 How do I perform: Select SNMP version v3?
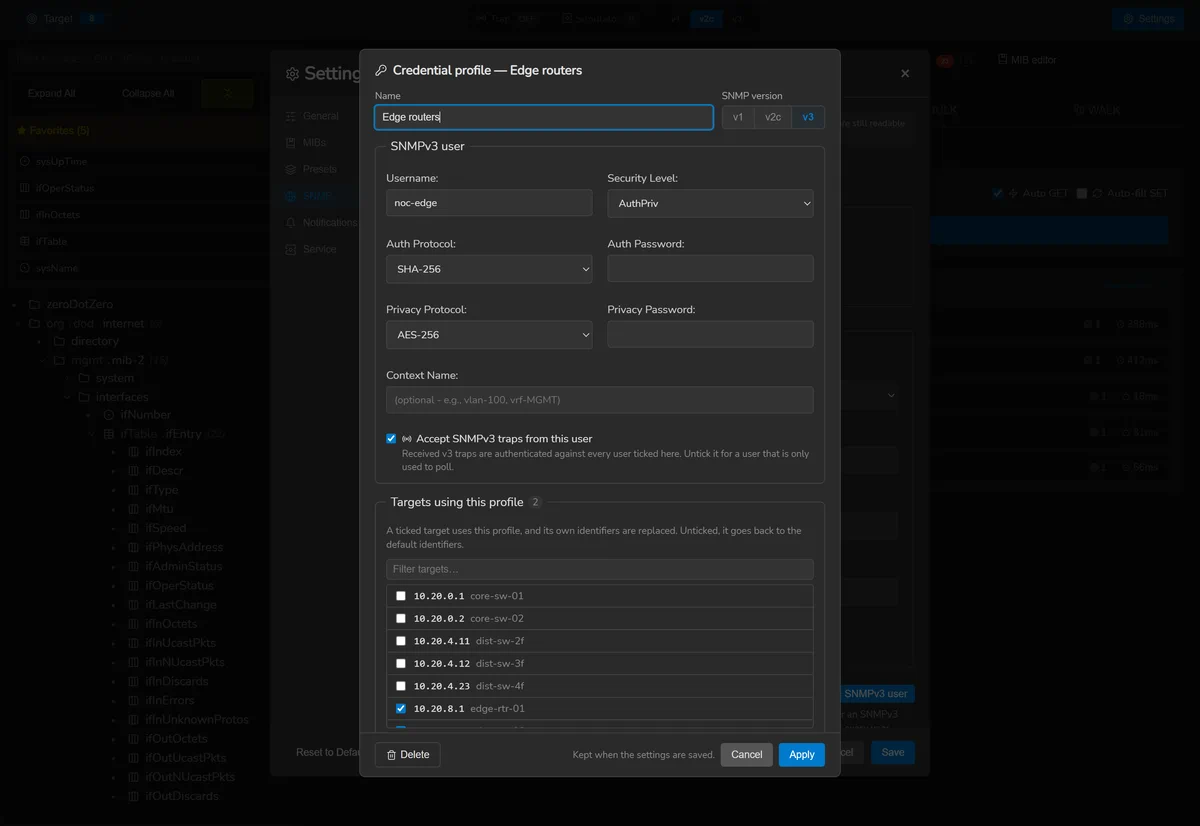point(808,117)
